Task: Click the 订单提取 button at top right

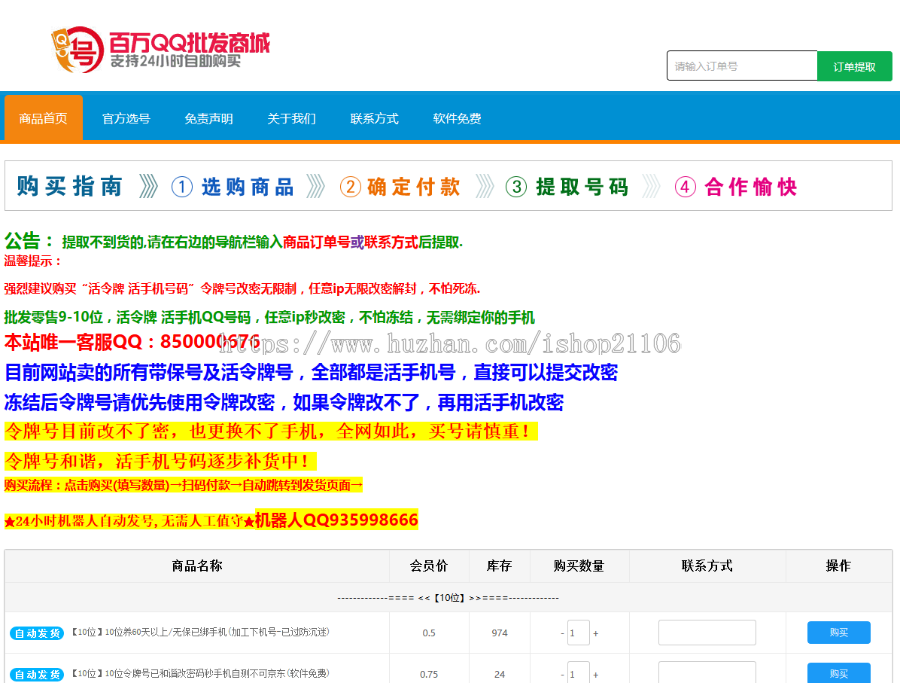Action: coord(855,65)
